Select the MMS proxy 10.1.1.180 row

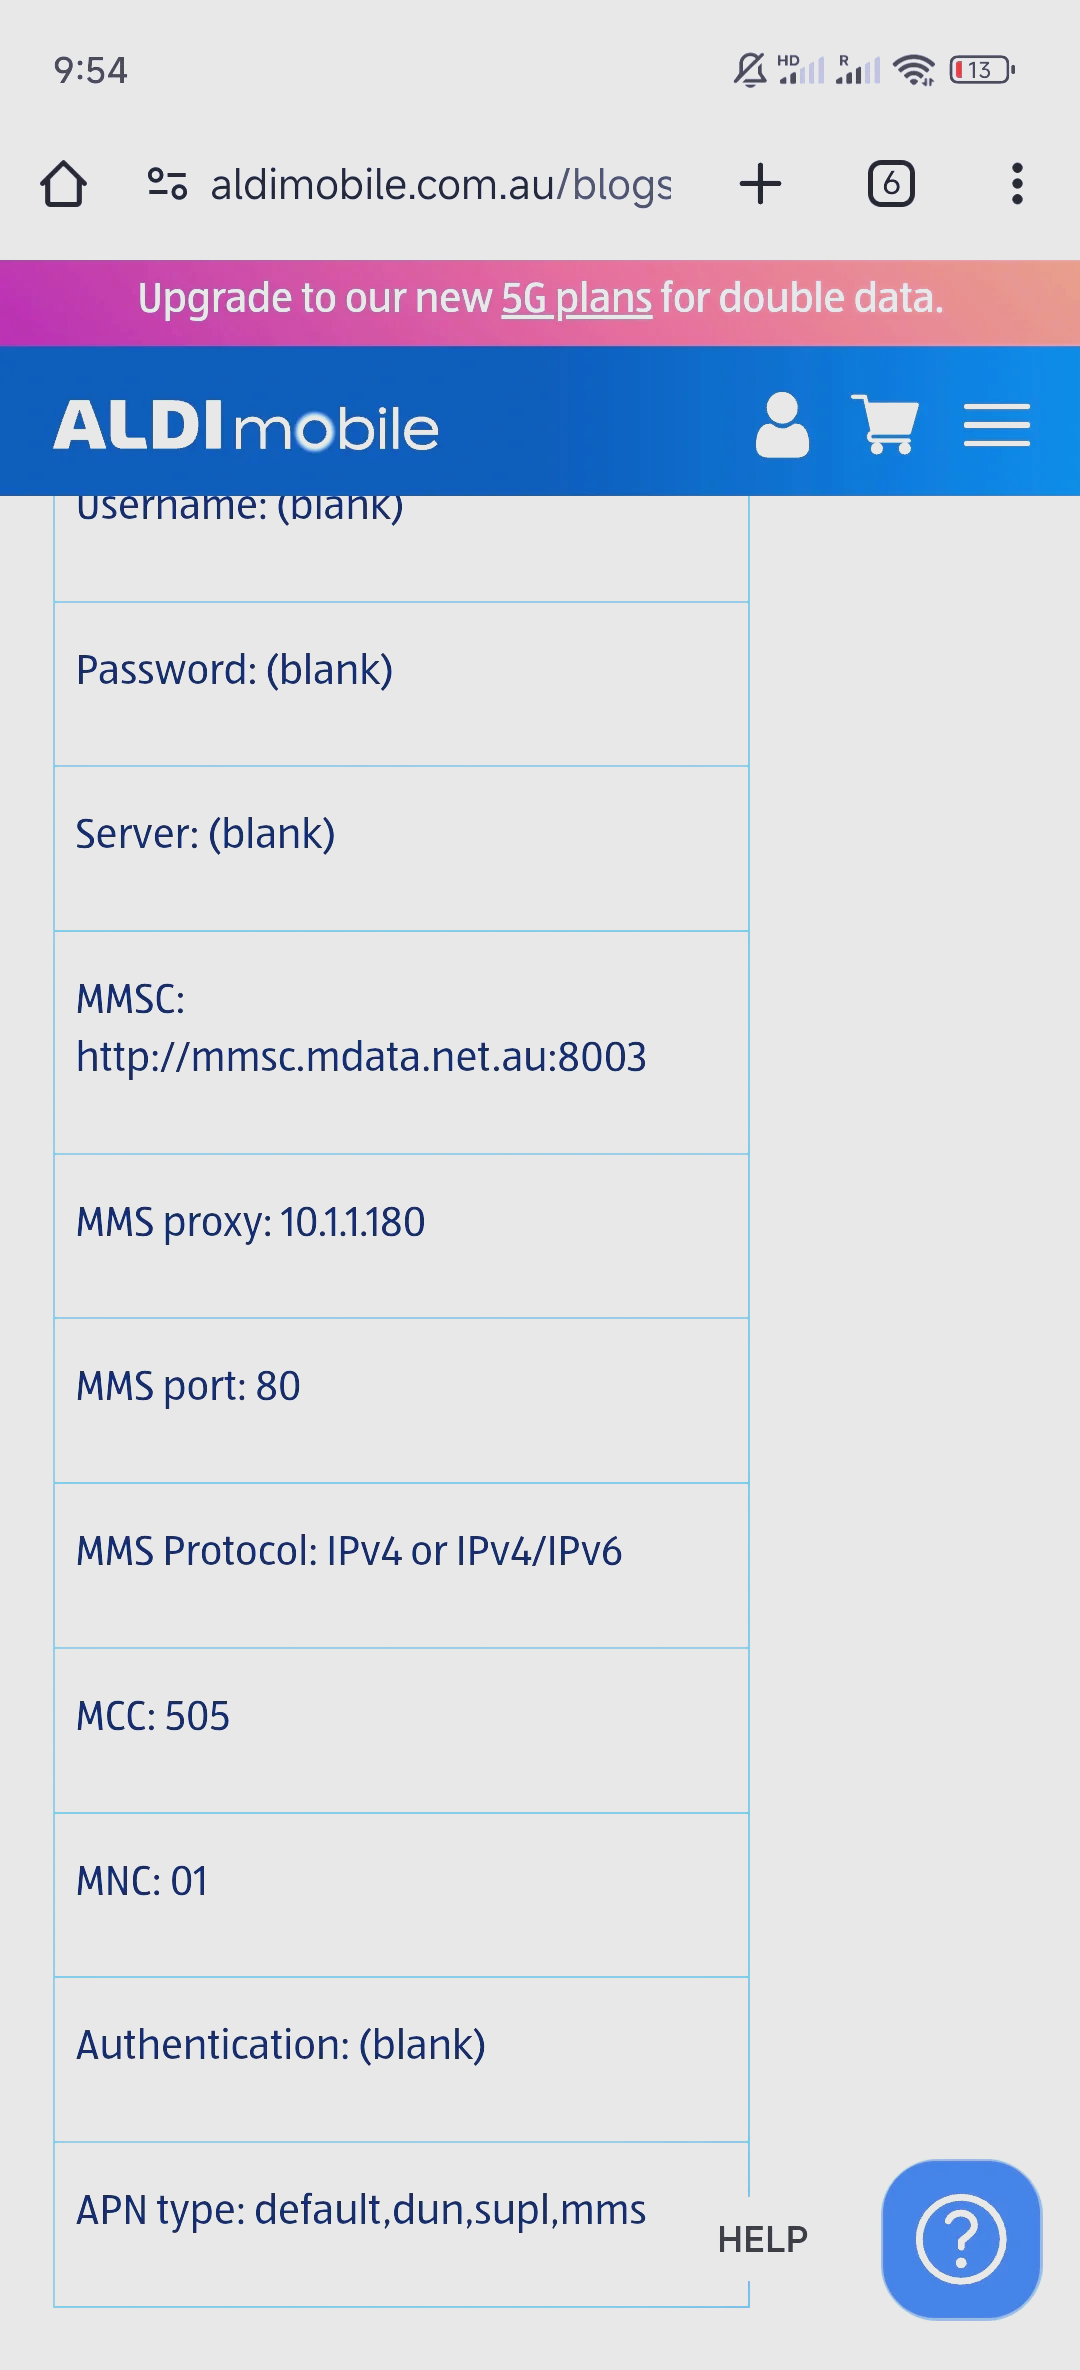(x=401, y=1236)
